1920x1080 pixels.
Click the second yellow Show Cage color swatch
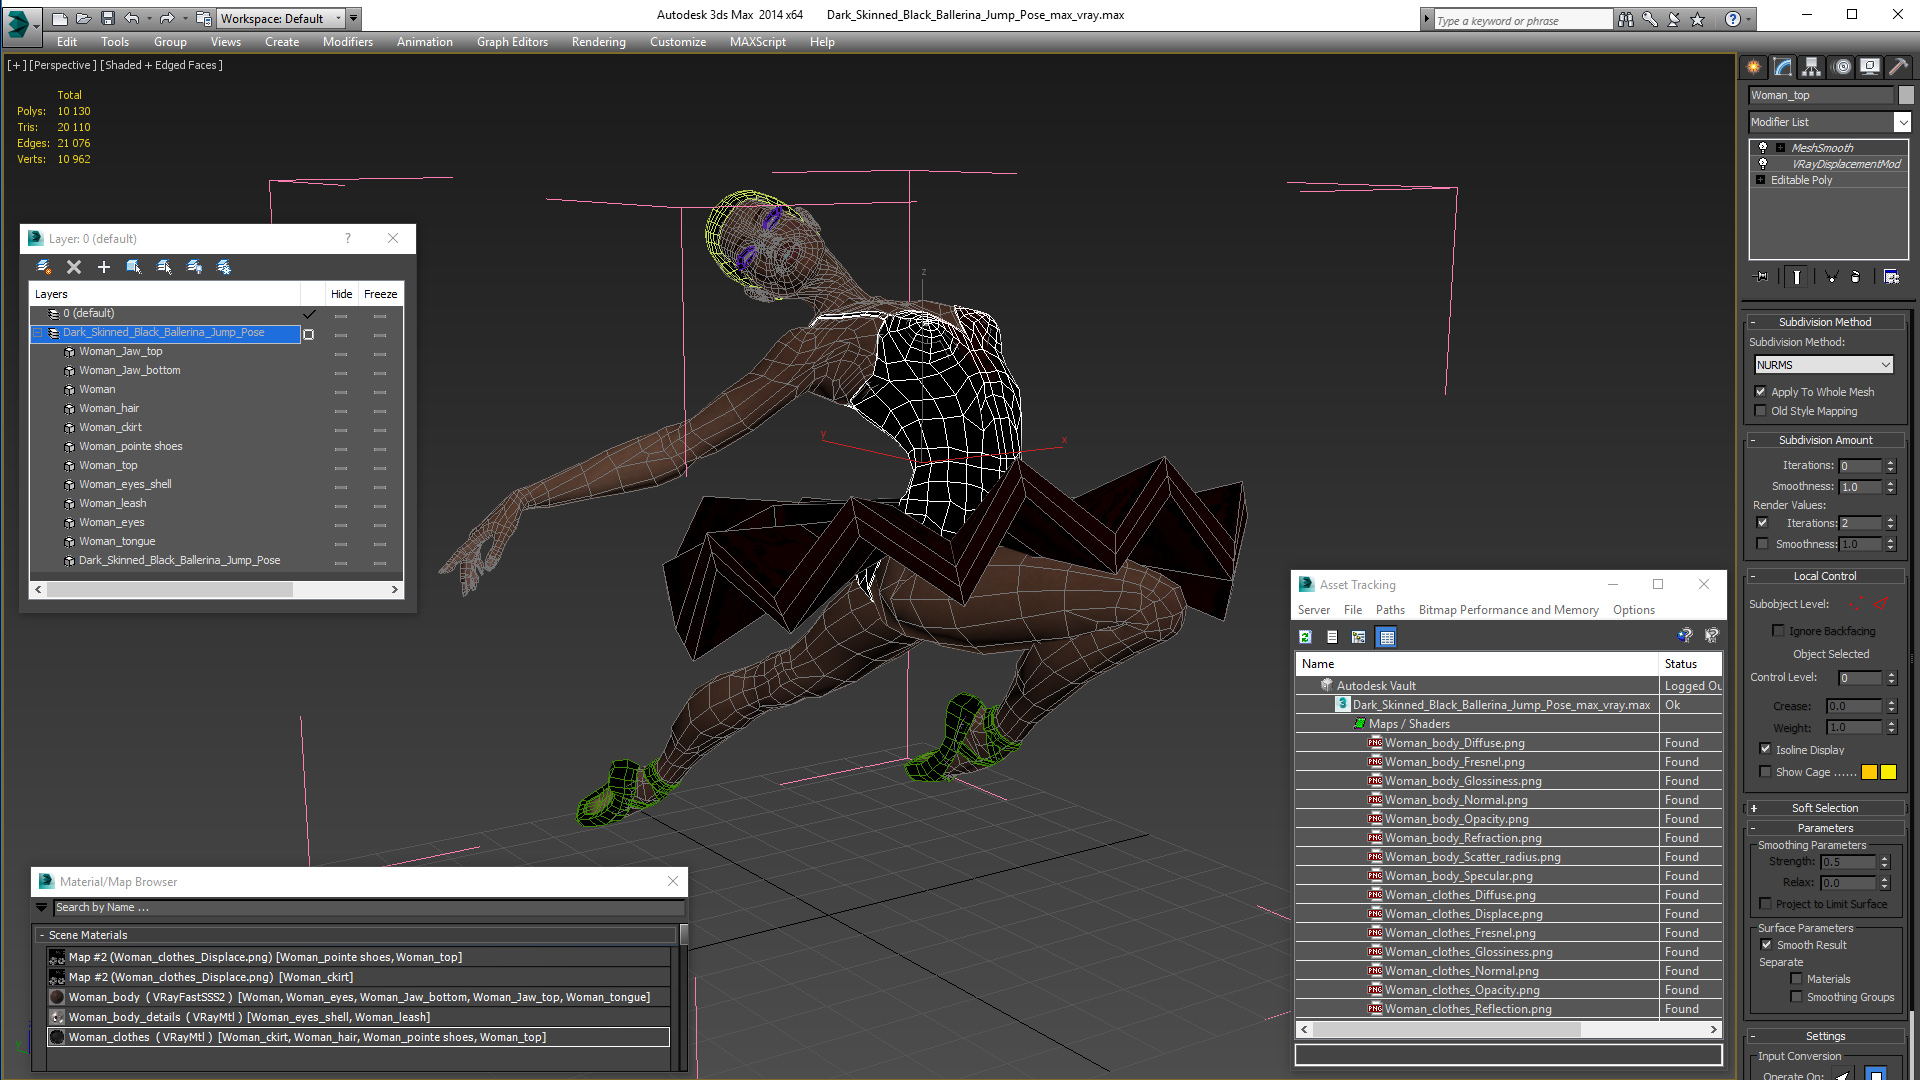(1888, 772)
